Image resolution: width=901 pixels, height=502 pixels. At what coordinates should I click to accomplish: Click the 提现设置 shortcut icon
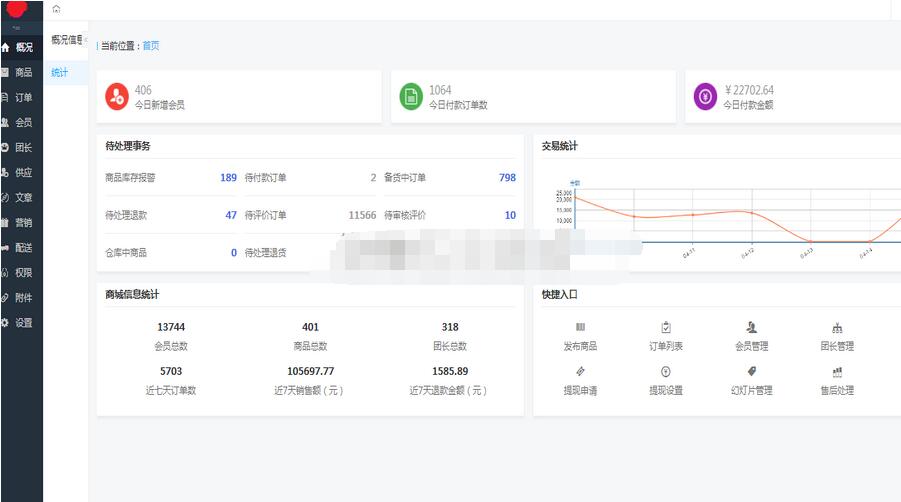coord(666,372)
